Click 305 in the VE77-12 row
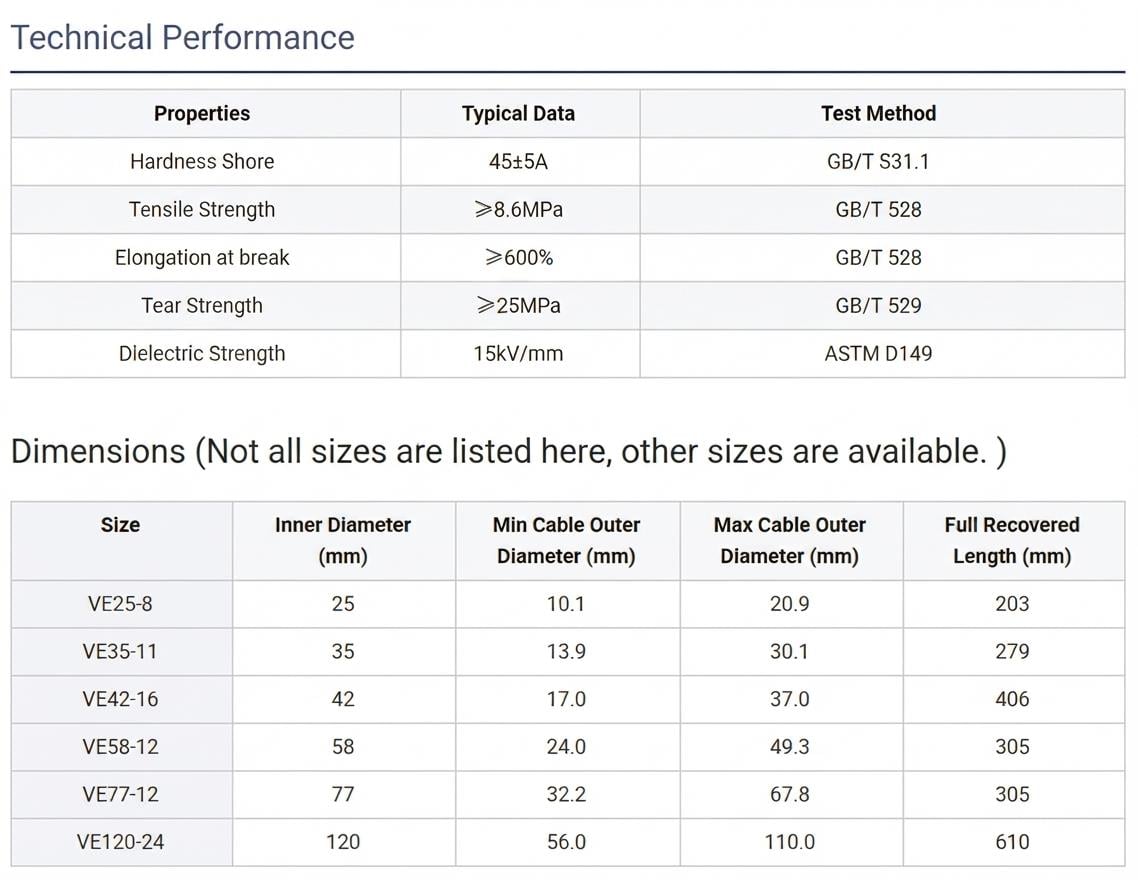The height and width of the screenshot is (880, 1138). click(x=1012, y=794)
